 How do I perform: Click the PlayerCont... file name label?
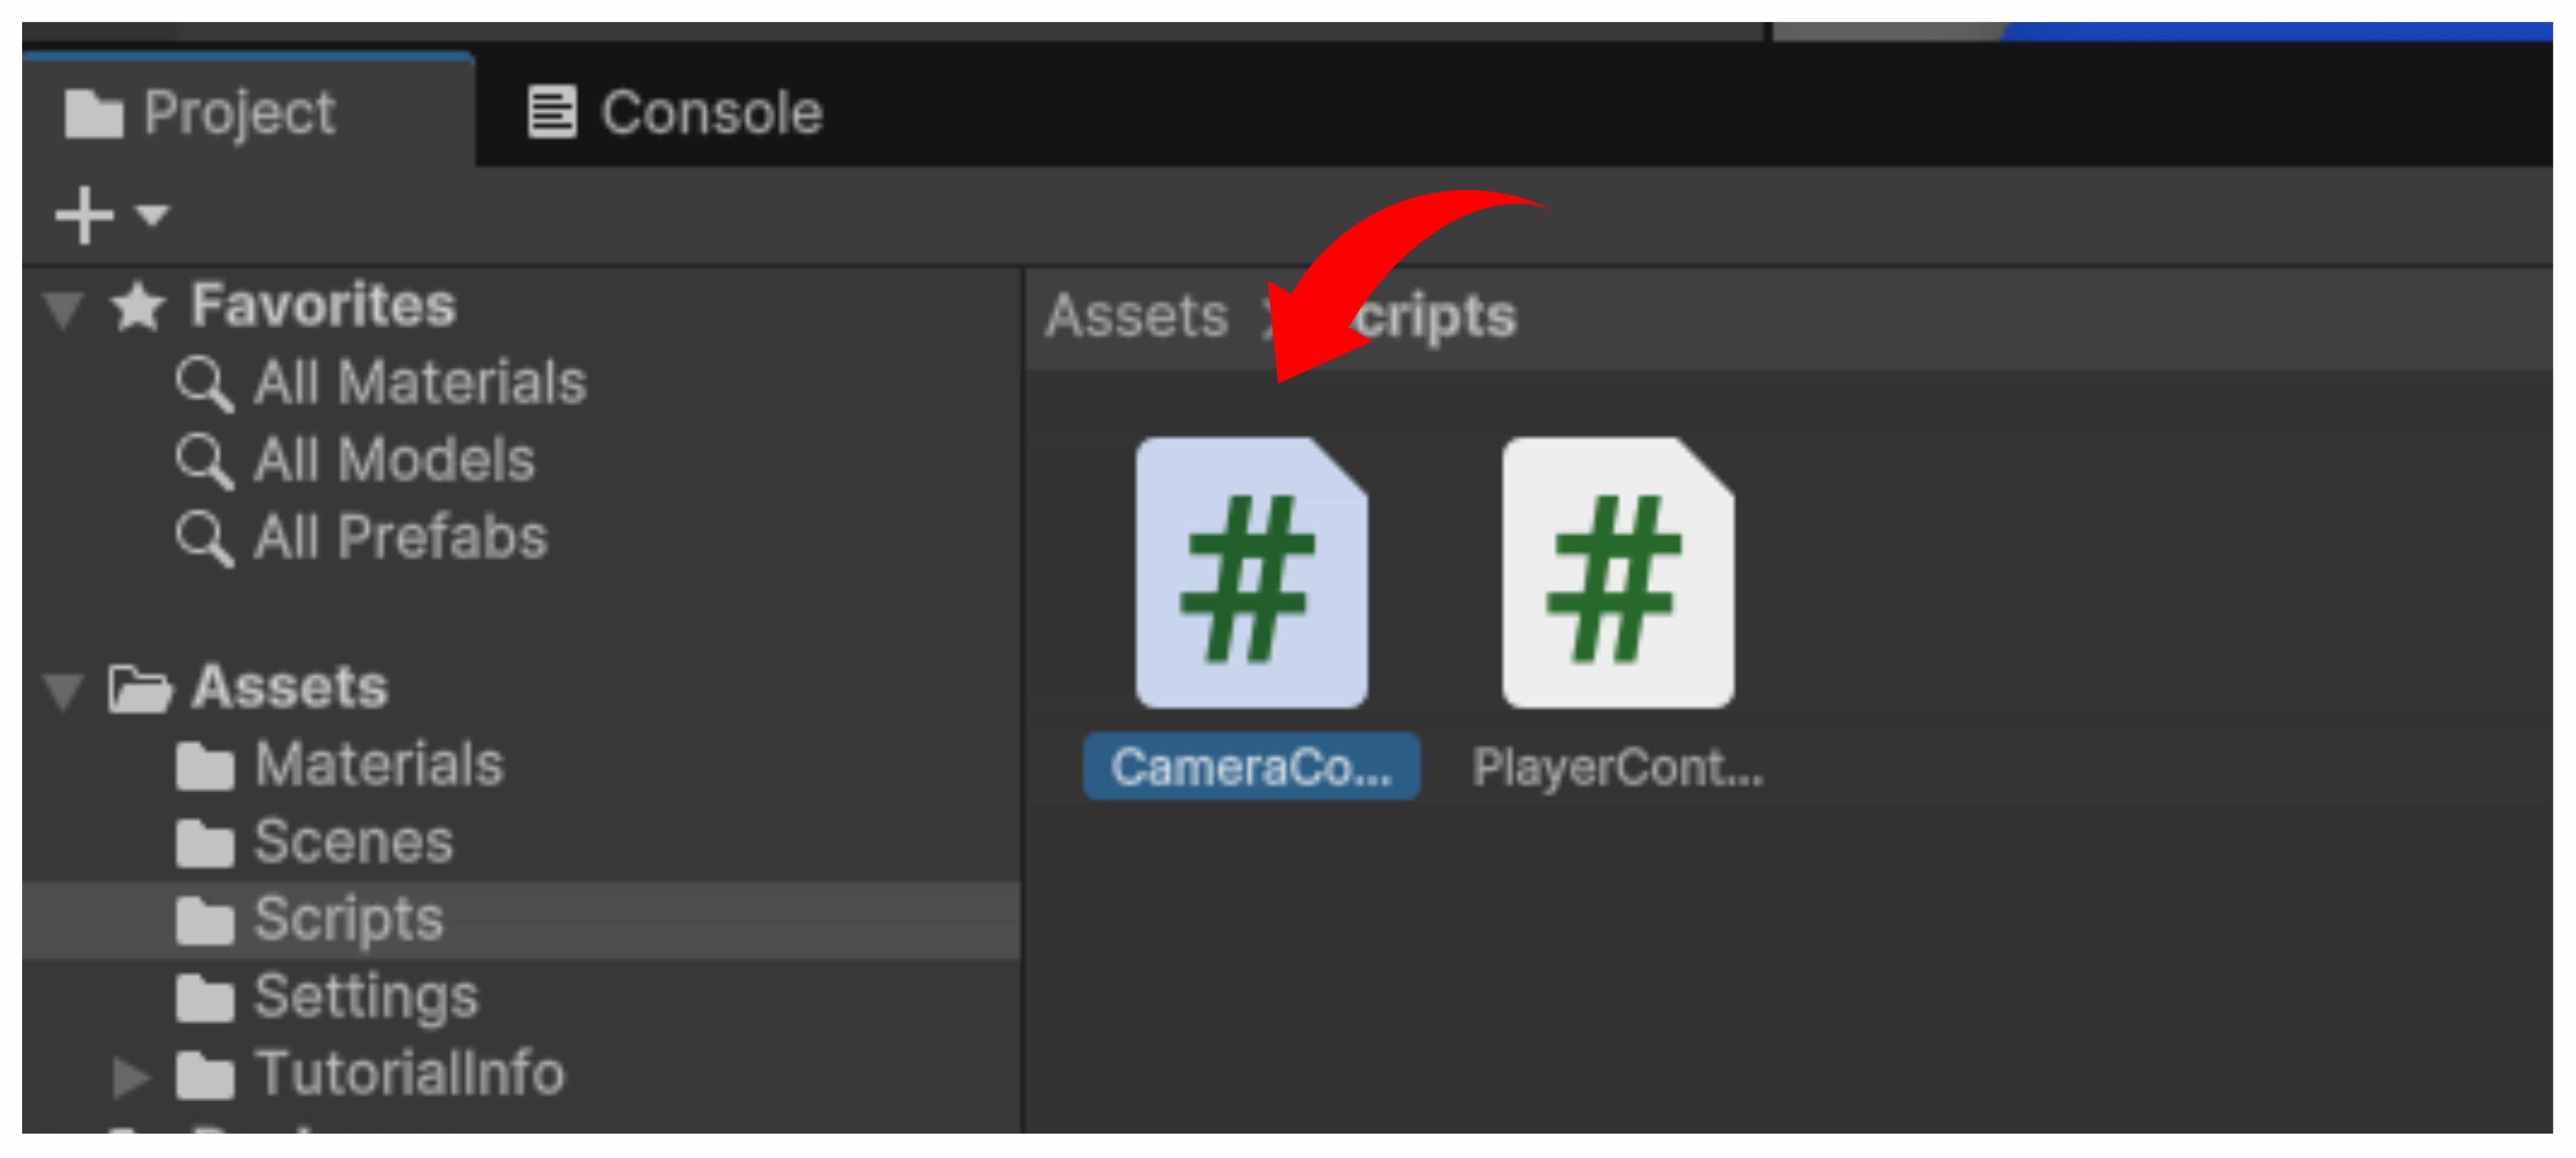click(x=1617, y=767)
